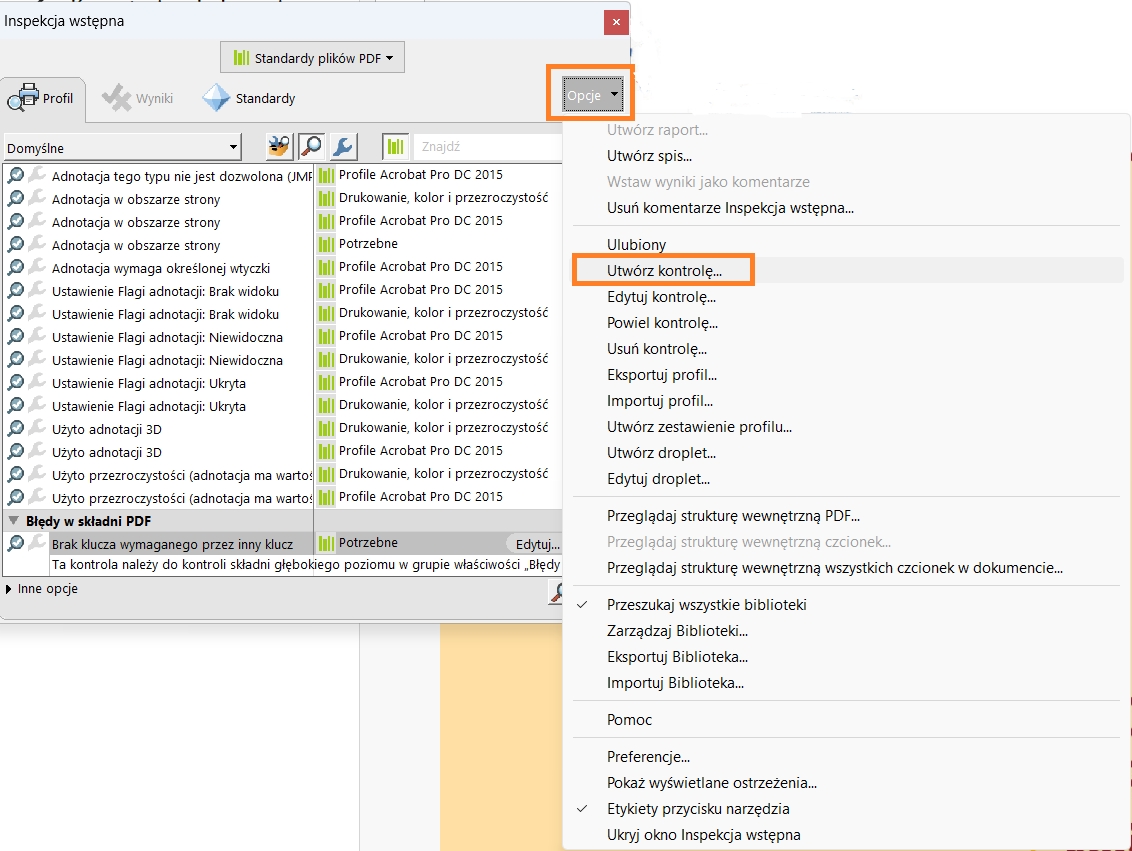Select Przeglądaj strukturę wewnętrzną wszystkich czcionek entry
The height and width of the screenshot is (851, 1132).
coord(835,568)
